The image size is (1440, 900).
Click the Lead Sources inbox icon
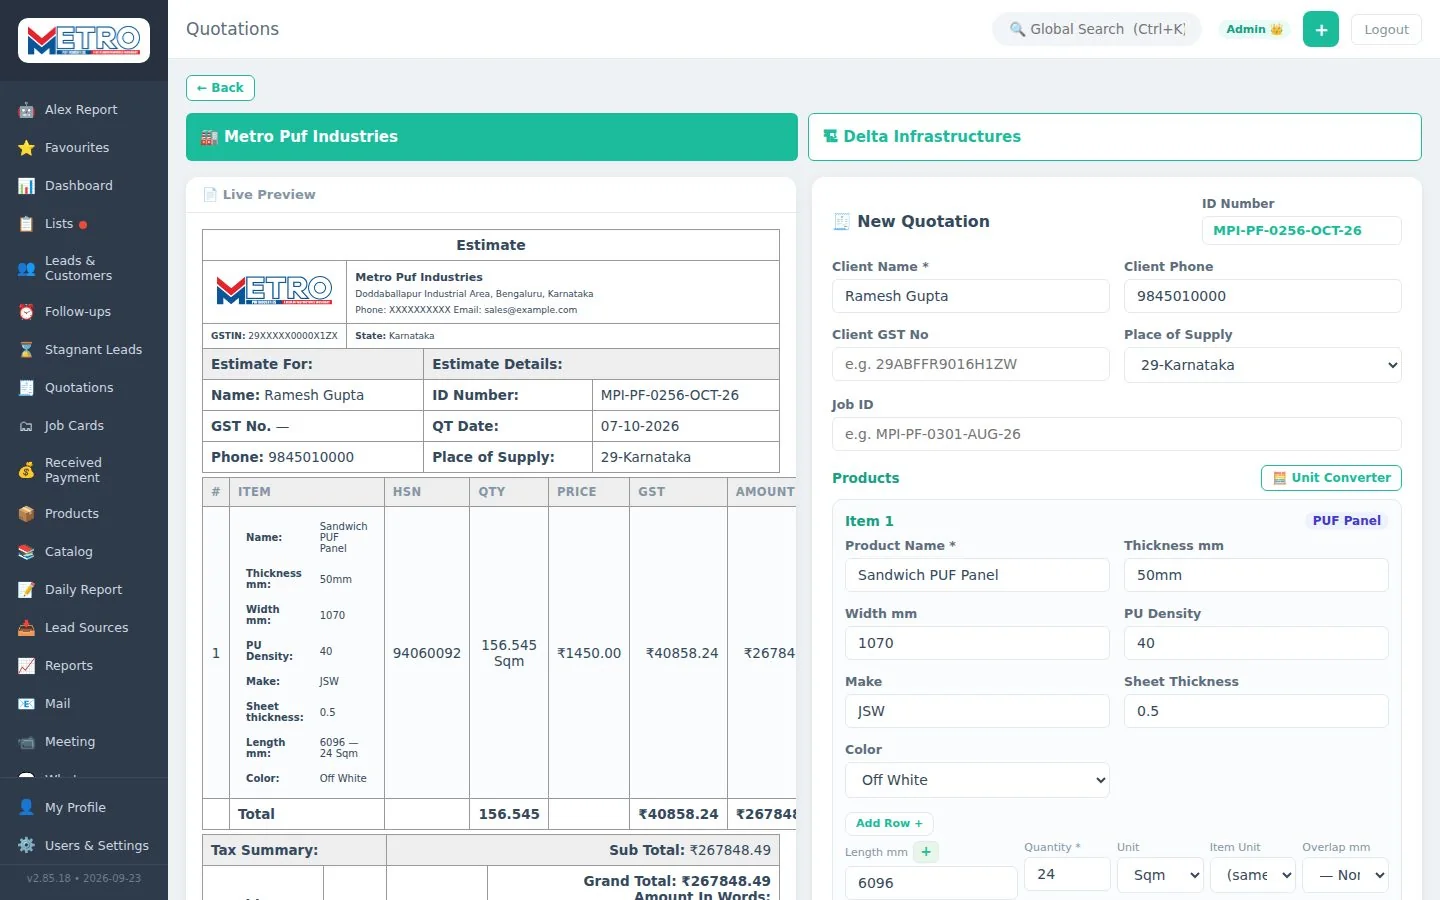coord(26,628)
